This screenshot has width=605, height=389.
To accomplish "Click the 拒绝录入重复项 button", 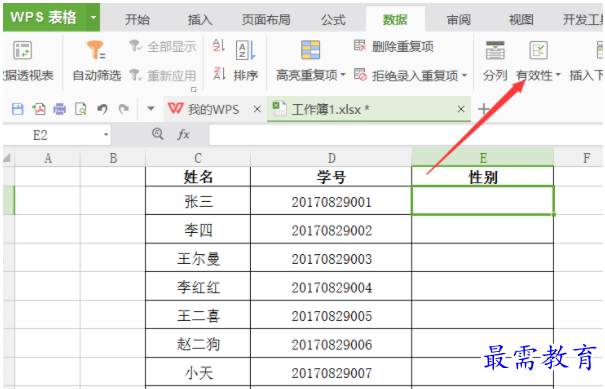I will pos(406,75).
